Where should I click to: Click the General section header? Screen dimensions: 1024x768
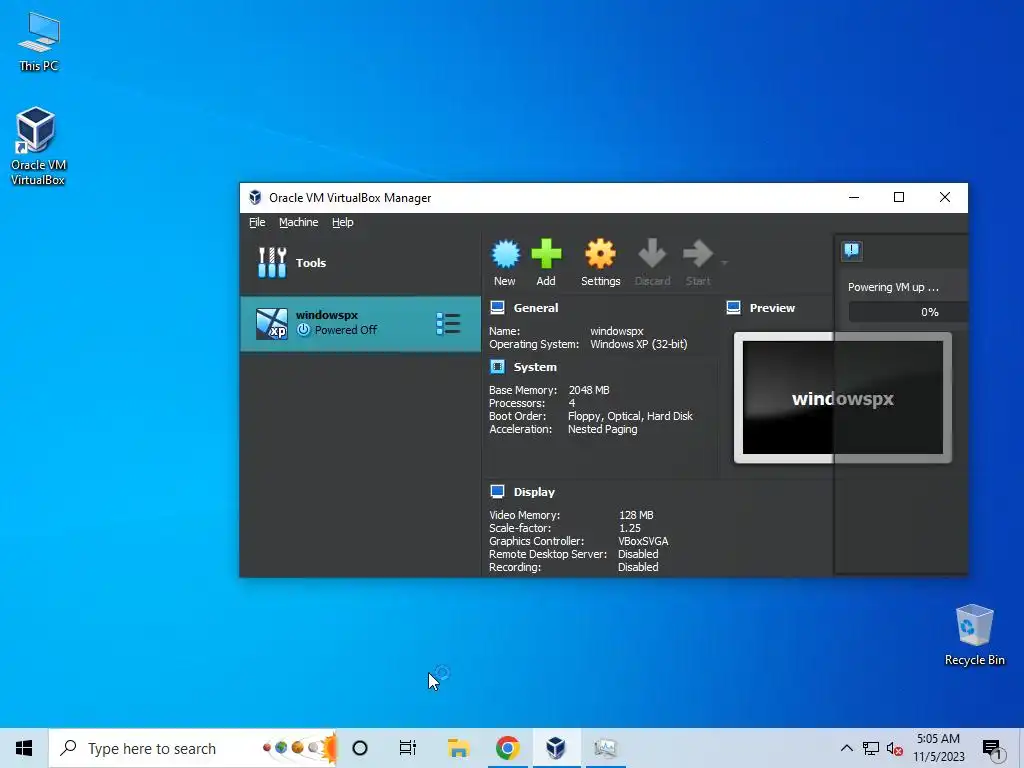coord(536,308)
